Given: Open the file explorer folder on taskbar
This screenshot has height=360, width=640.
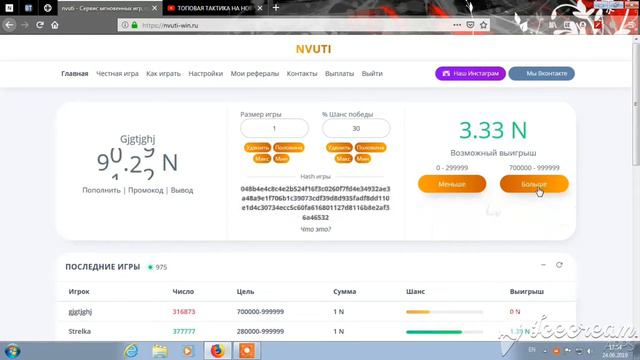Looking at the screenshot, I should (160, 351).
